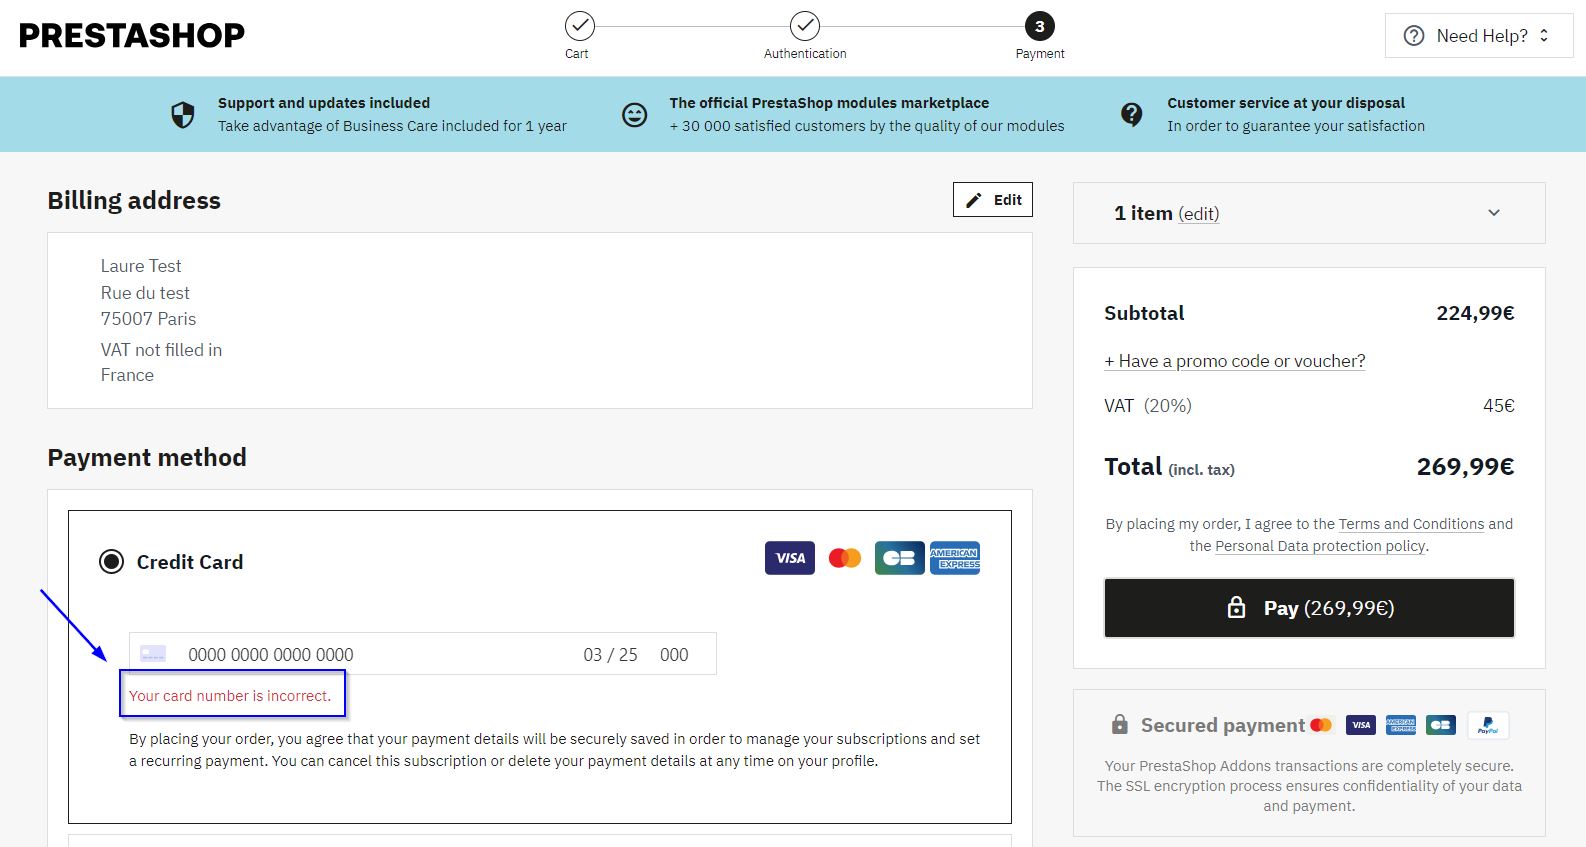Viewport: 1586px width, 847px height.
Task: Click the smiley face marketplace icon
Action: tap(634, 115)
